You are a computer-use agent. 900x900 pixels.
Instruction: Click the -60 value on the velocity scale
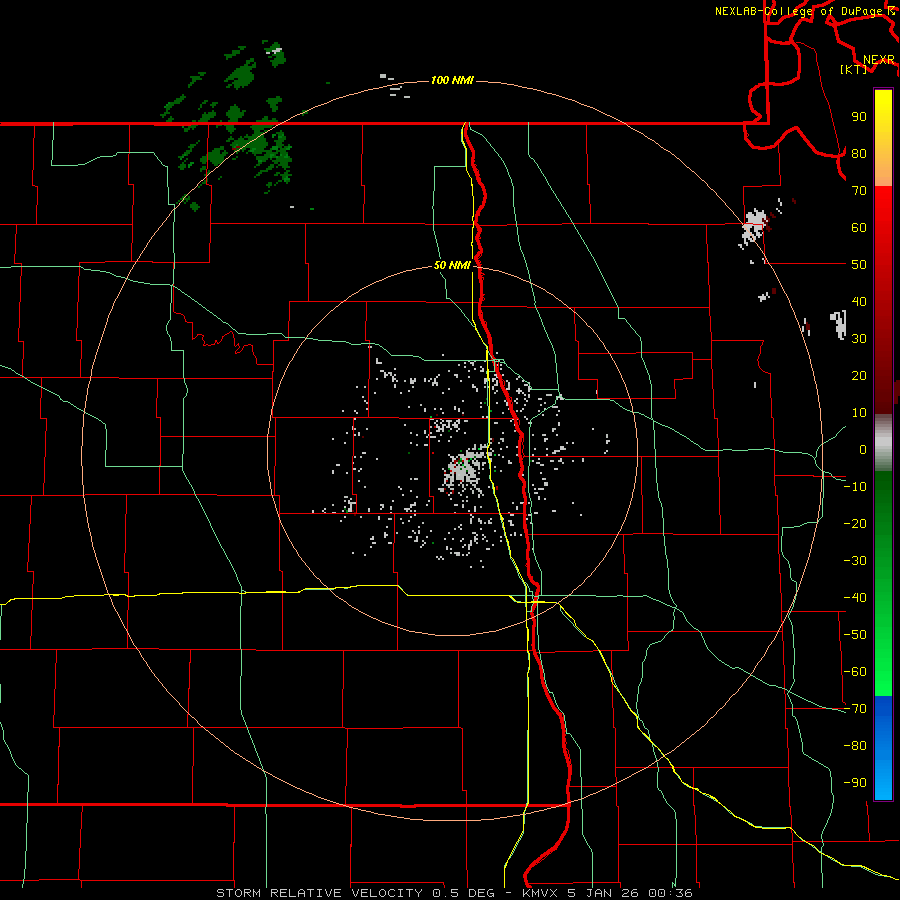click(x=855, y=672)
